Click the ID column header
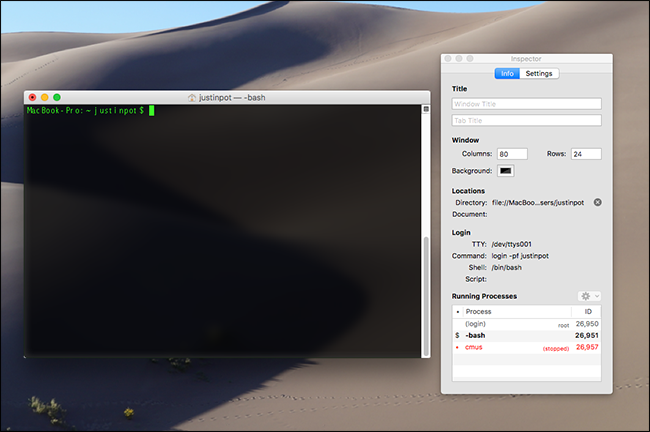 588,311
